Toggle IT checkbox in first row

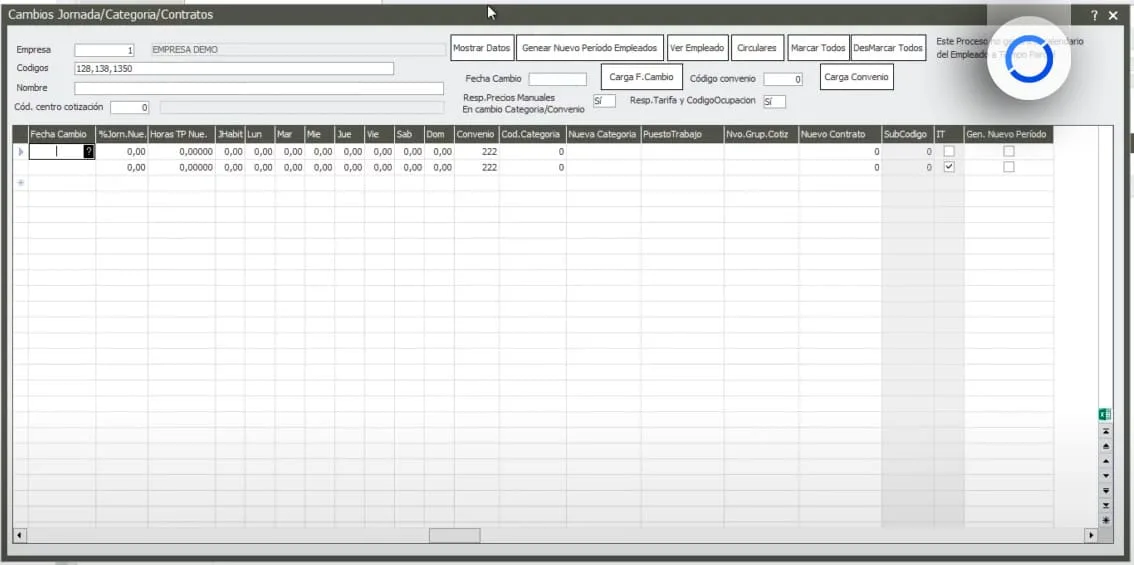(x=949, y=151)
